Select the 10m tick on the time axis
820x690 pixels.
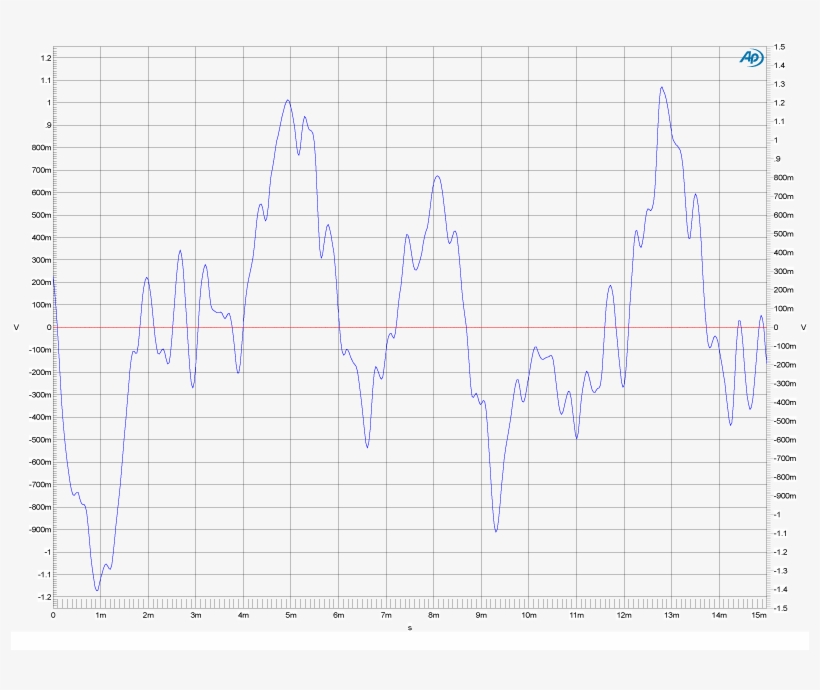[528, 616]
